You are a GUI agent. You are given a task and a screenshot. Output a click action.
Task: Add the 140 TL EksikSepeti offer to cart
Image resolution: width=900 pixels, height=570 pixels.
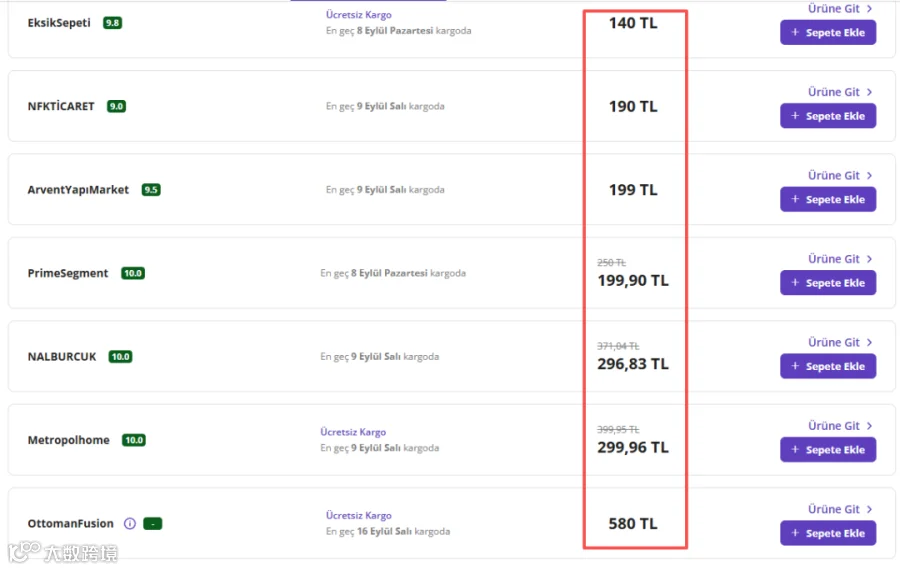[x=828, y=33]
